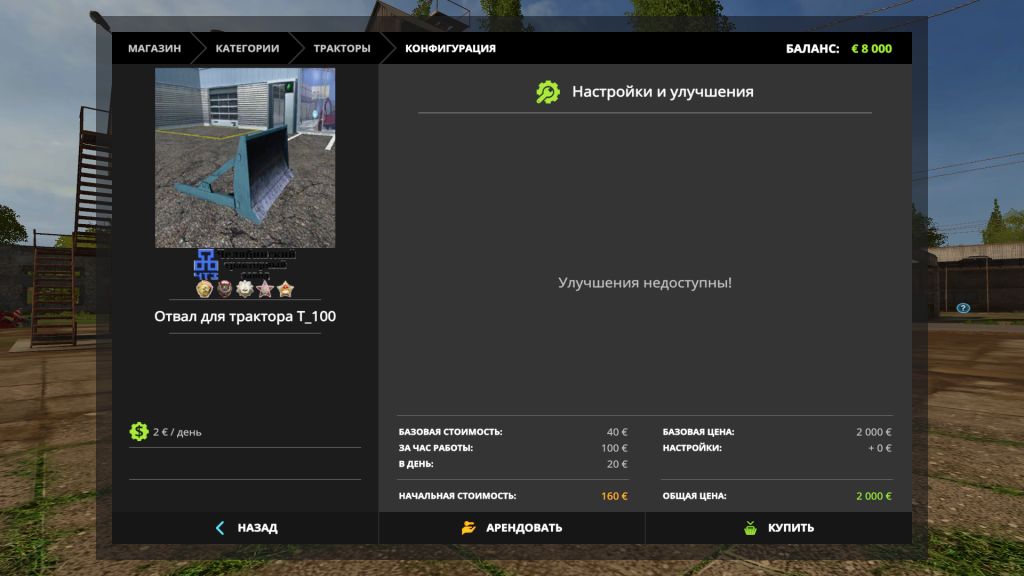Click the orange initial cost 160 €
This screenshot has width=1024, height=576.
coord(614,496)
